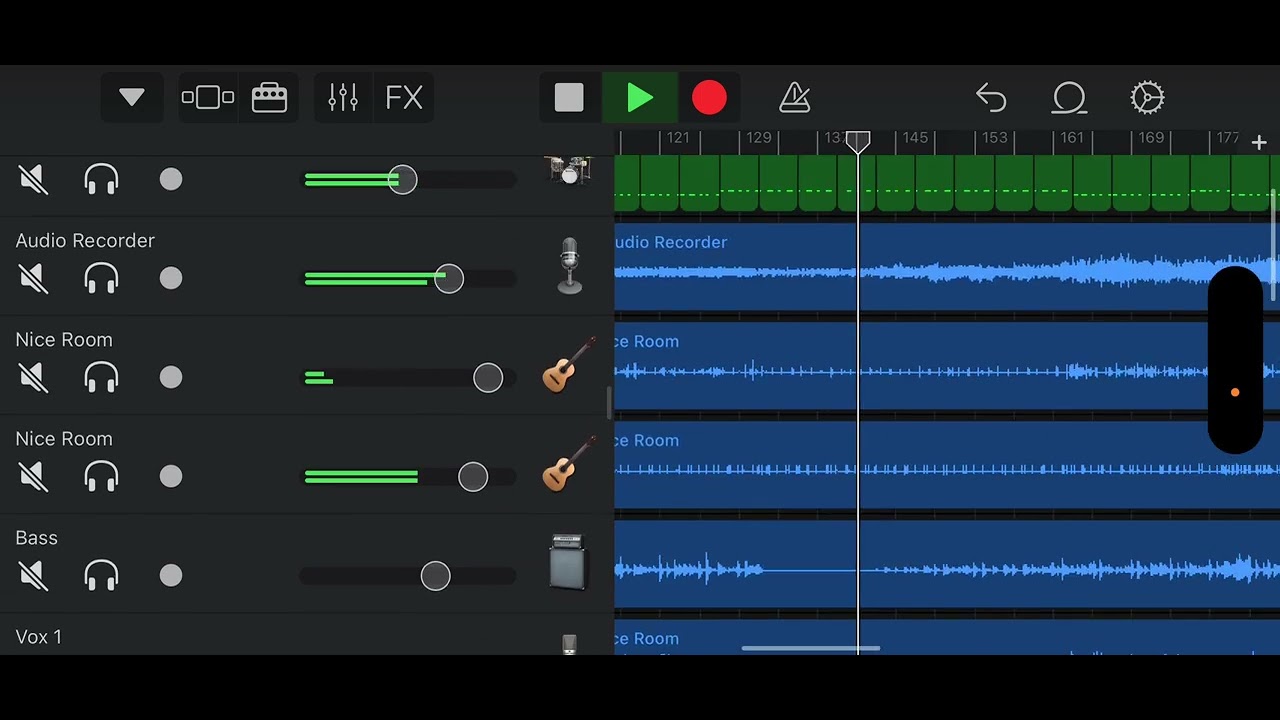Viewport: 1280px width, 720px height.
Task: Select the lower Nice Room waveform region
Action: [x=947, y=465]
